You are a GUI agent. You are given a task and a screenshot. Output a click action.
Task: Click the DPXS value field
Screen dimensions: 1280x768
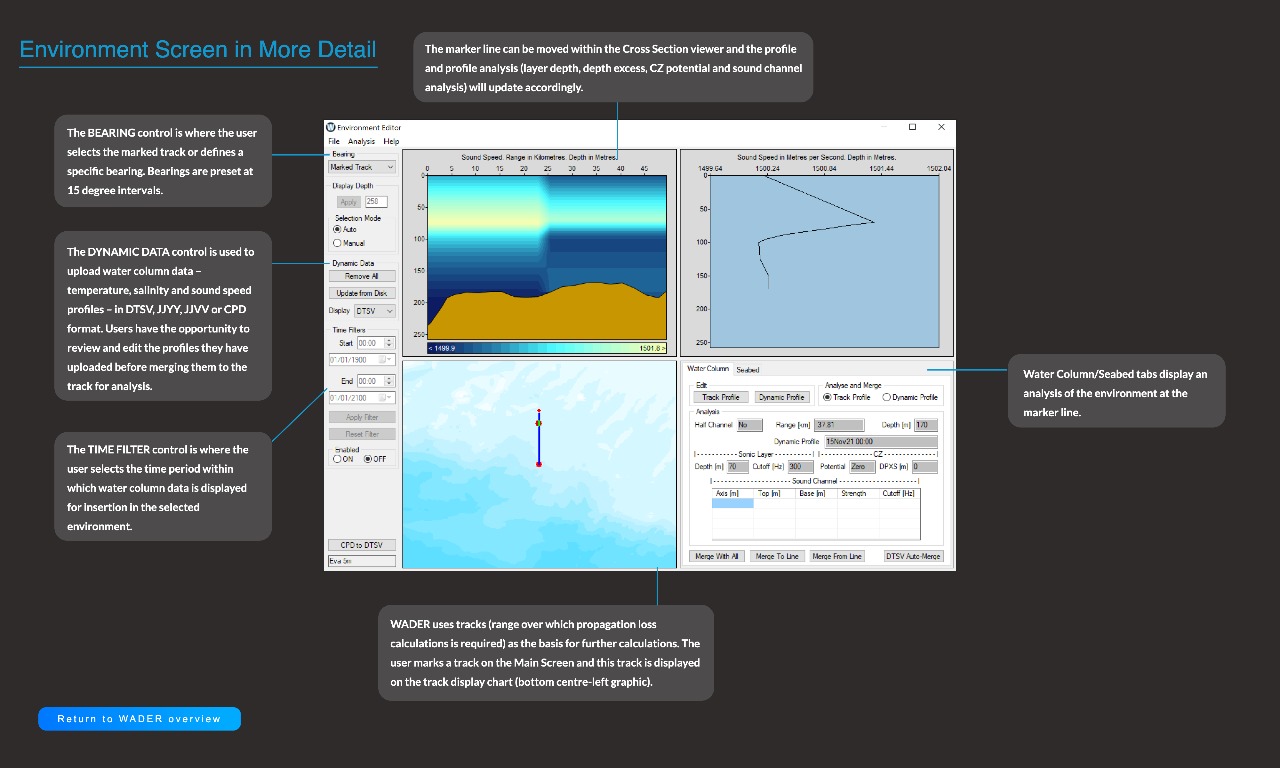point(925,467)
